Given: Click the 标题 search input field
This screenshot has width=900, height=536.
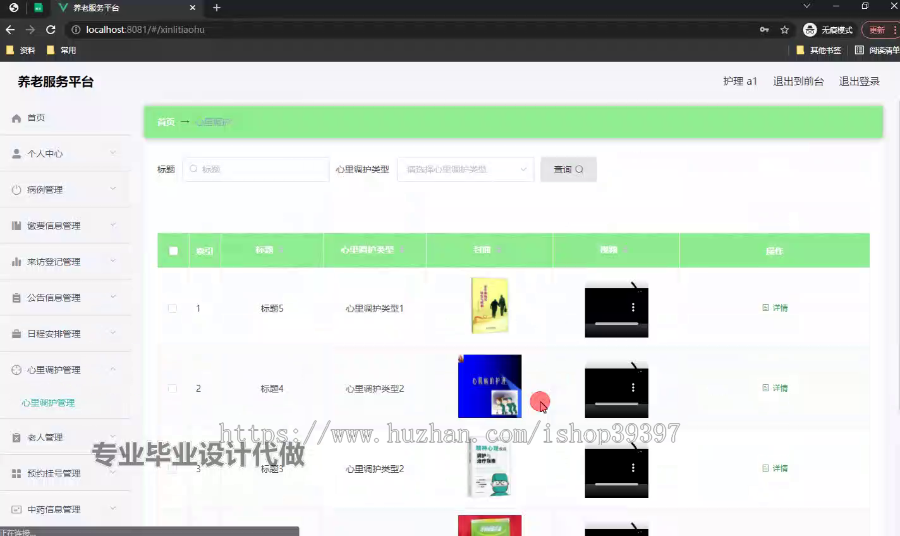Looking at the screenshot, I should tap(256, 169).
